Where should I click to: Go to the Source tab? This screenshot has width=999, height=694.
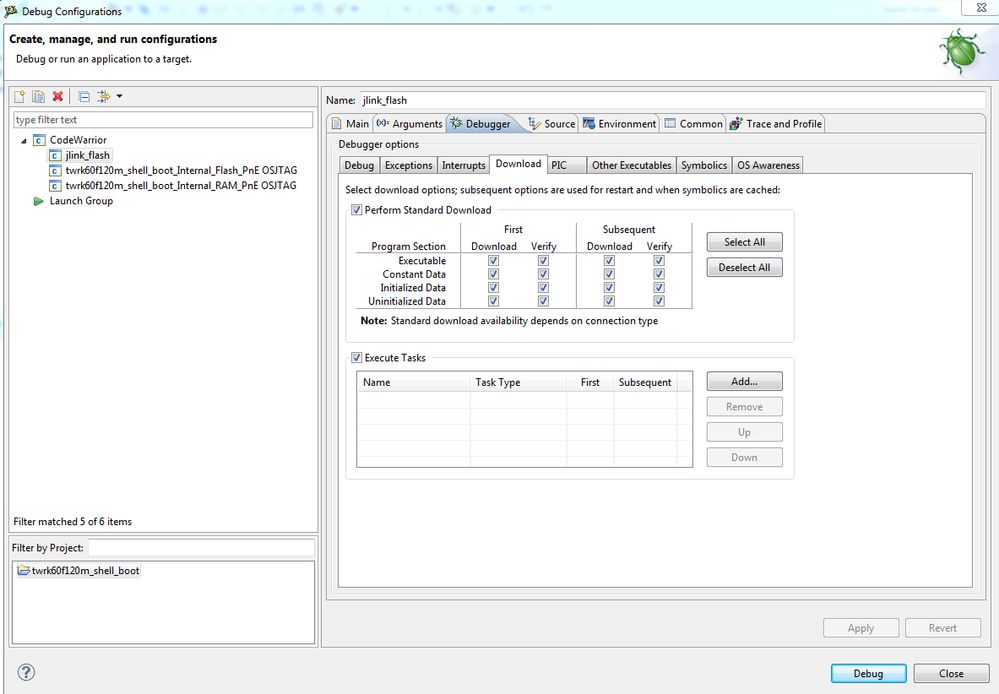coord(552,124)
